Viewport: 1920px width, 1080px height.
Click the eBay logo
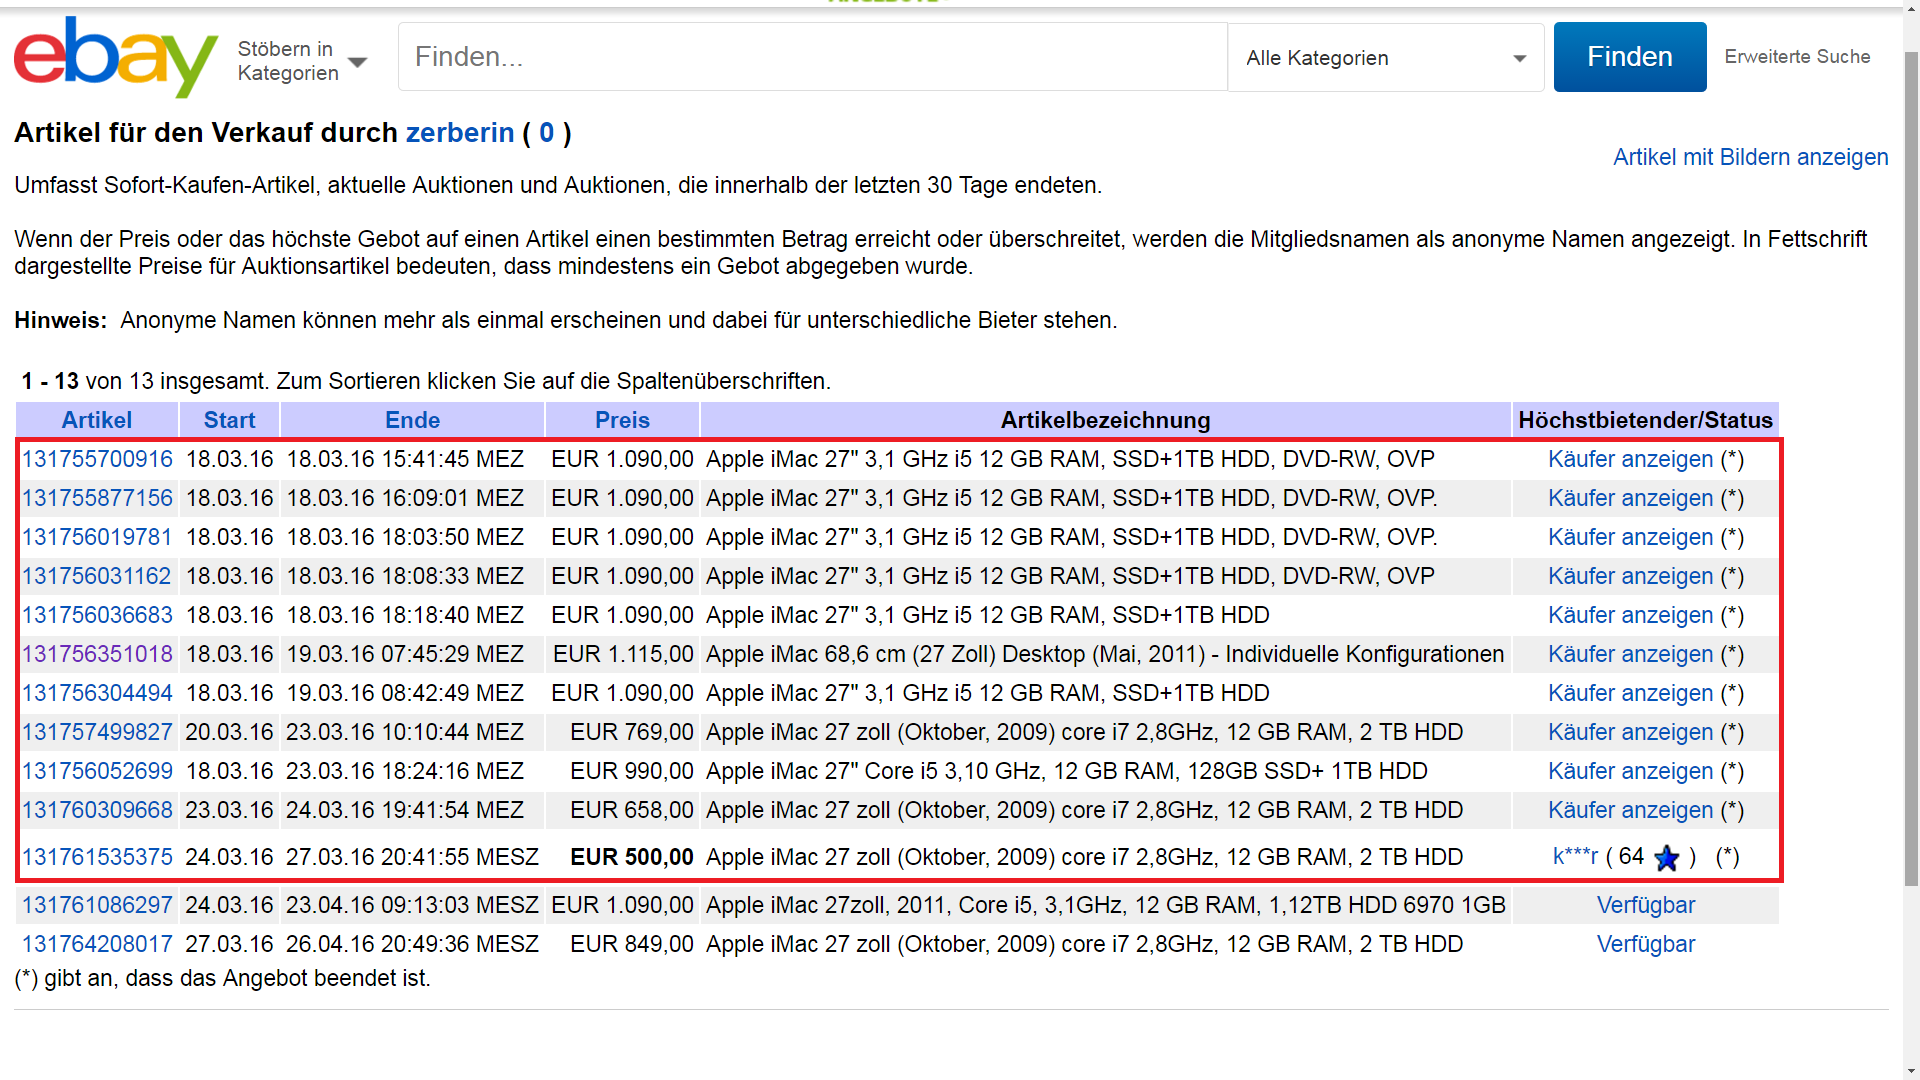[115, 57]
